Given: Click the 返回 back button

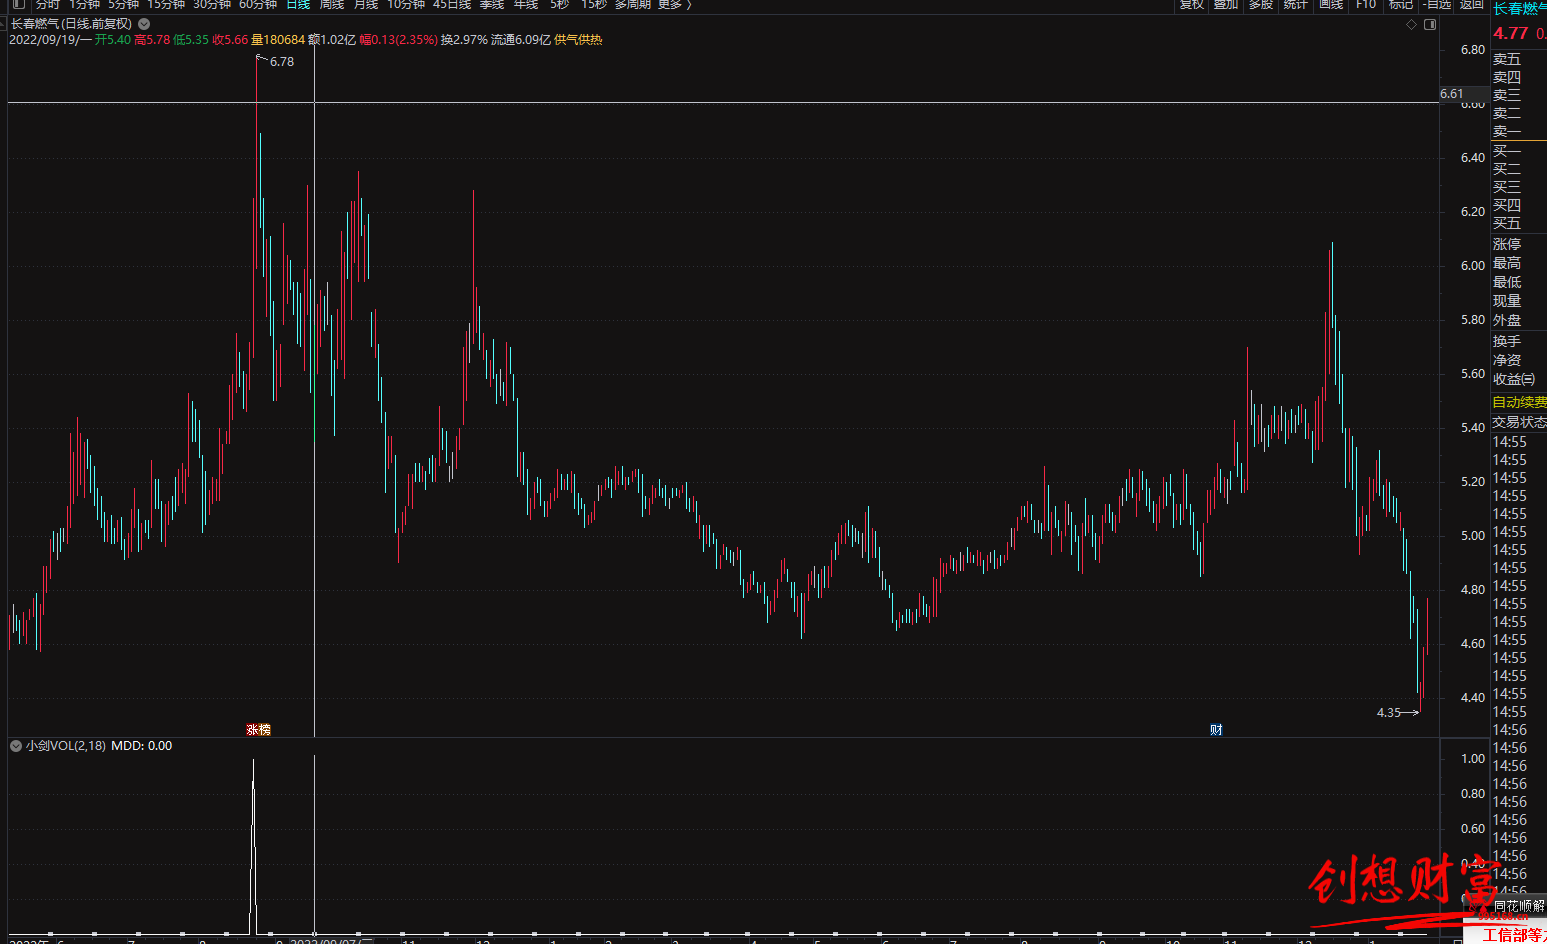Looking at the screenshot, I should tap(1472, 5).
